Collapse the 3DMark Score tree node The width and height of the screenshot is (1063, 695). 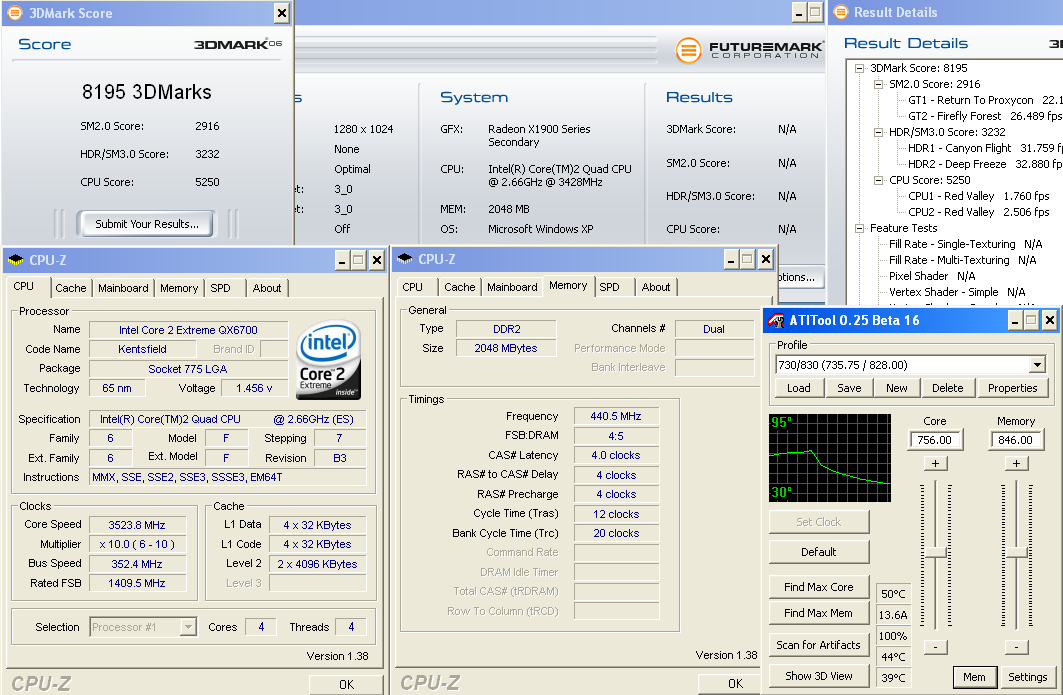coord(860,68)
